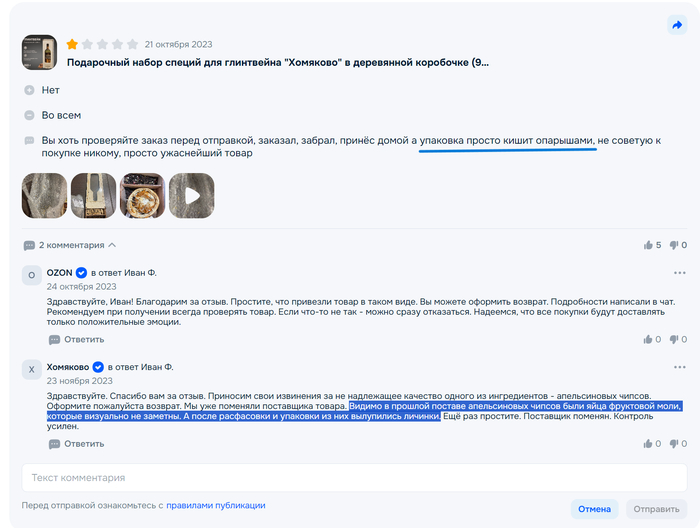Play the review video thumbnail
700x528 pixels.
click(192, 195)
